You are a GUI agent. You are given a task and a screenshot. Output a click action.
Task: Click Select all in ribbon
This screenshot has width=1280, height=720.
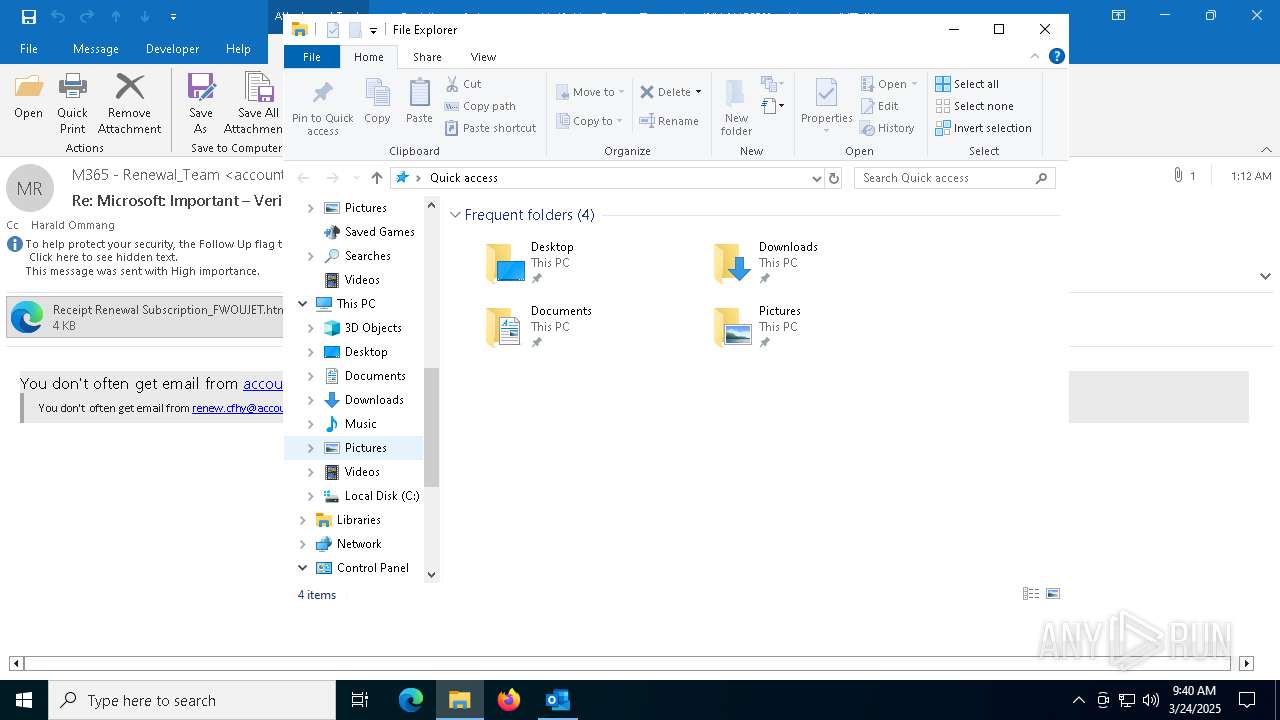point(966,84)
